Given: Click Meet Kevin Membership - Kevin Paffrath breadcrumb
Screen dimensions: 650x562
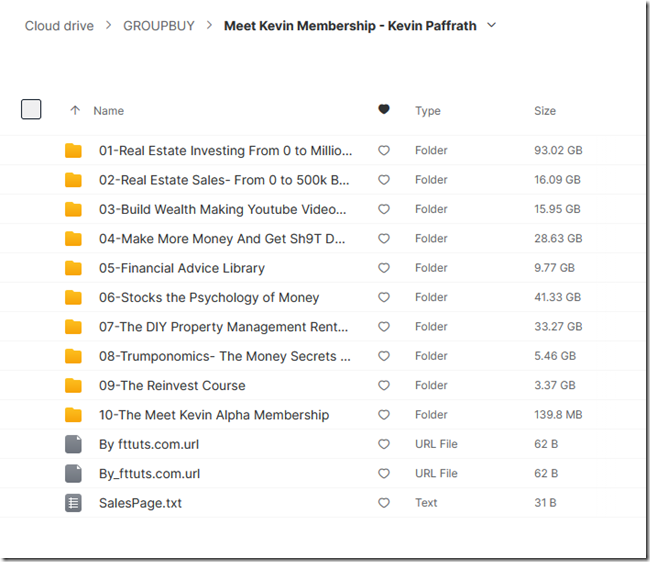Looking at the screenshot, I should pyautogui.click(x=350, y=26).
